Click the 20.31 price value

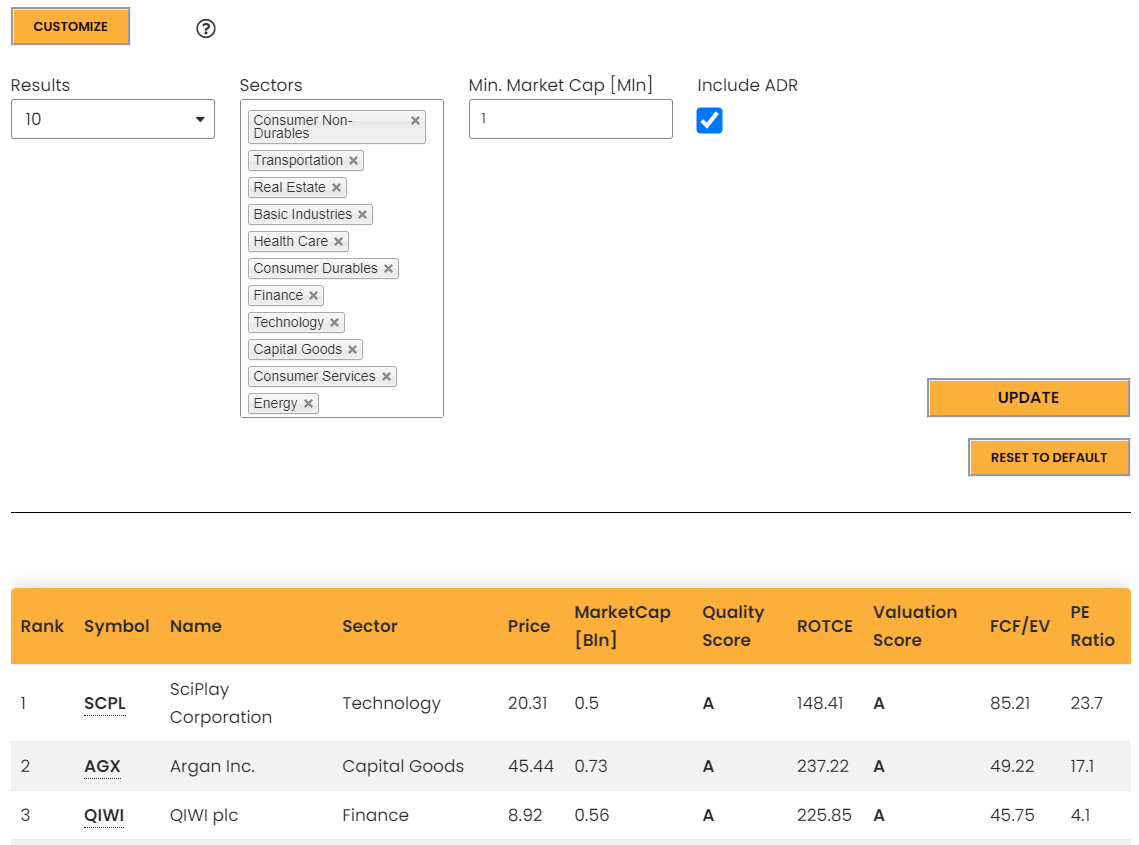pyautogui.click(x=527, y=703)
